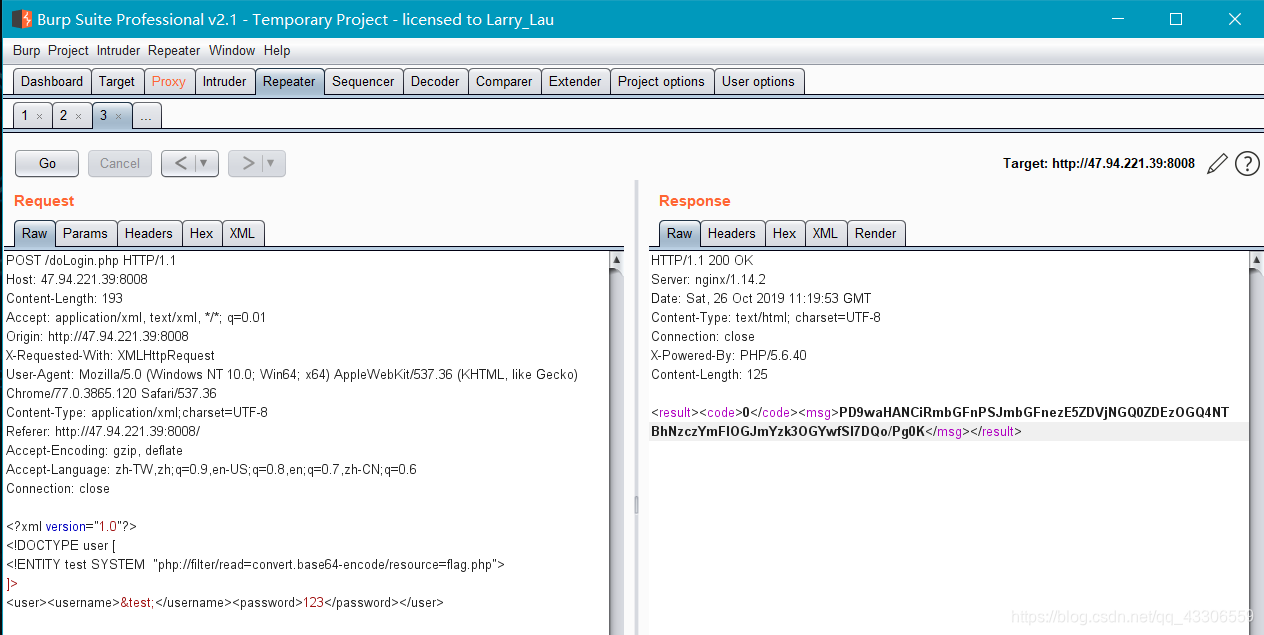
Task: Click the 'Referer: http://47.94.221.39:8008/' line
Action: (103, 431)
